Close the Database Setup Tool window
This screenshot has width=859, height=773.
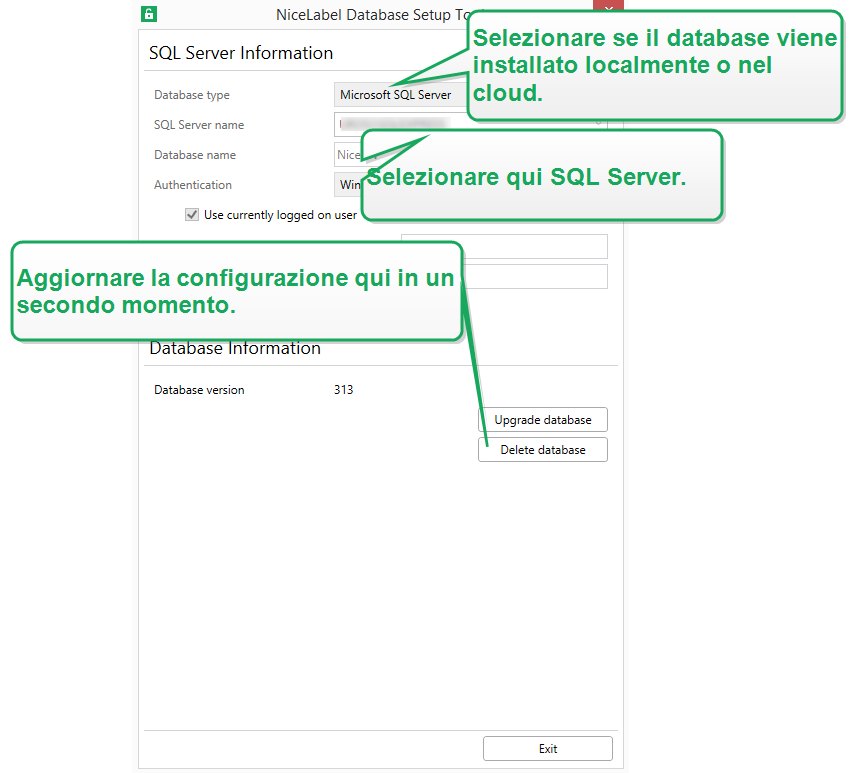(x=608, y=7)
